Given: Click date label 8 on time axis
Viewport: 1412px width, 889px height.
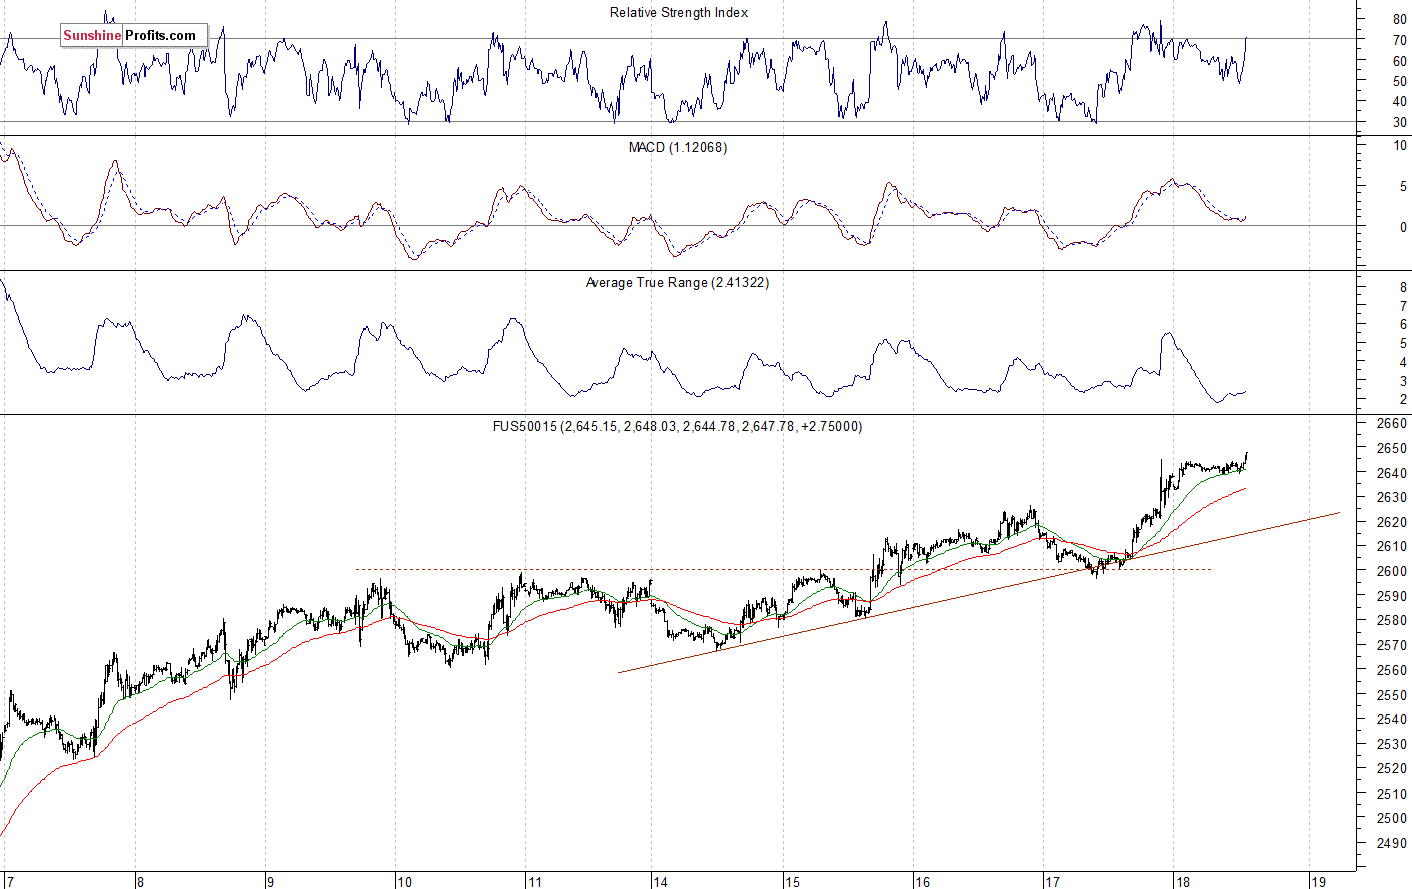Looking at the screenshot, I should (x=140, y=881).
